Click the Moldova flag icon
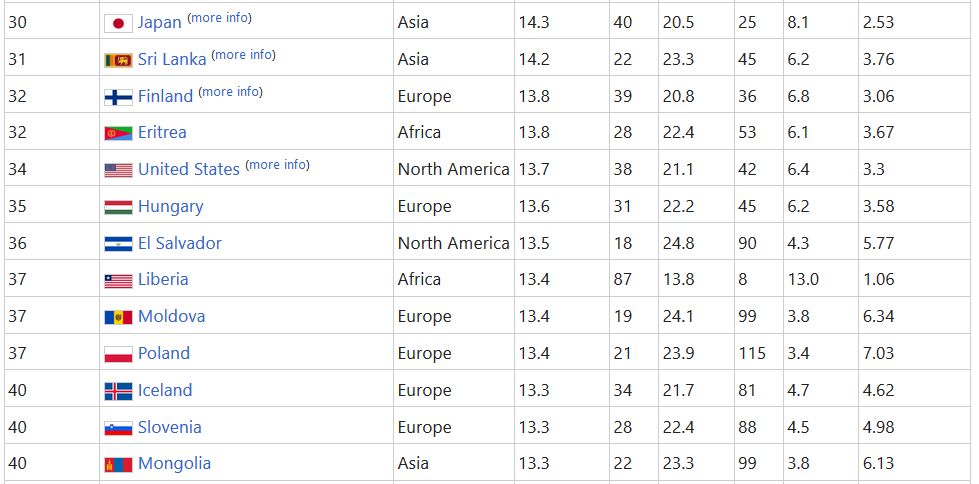 point(118,317)
